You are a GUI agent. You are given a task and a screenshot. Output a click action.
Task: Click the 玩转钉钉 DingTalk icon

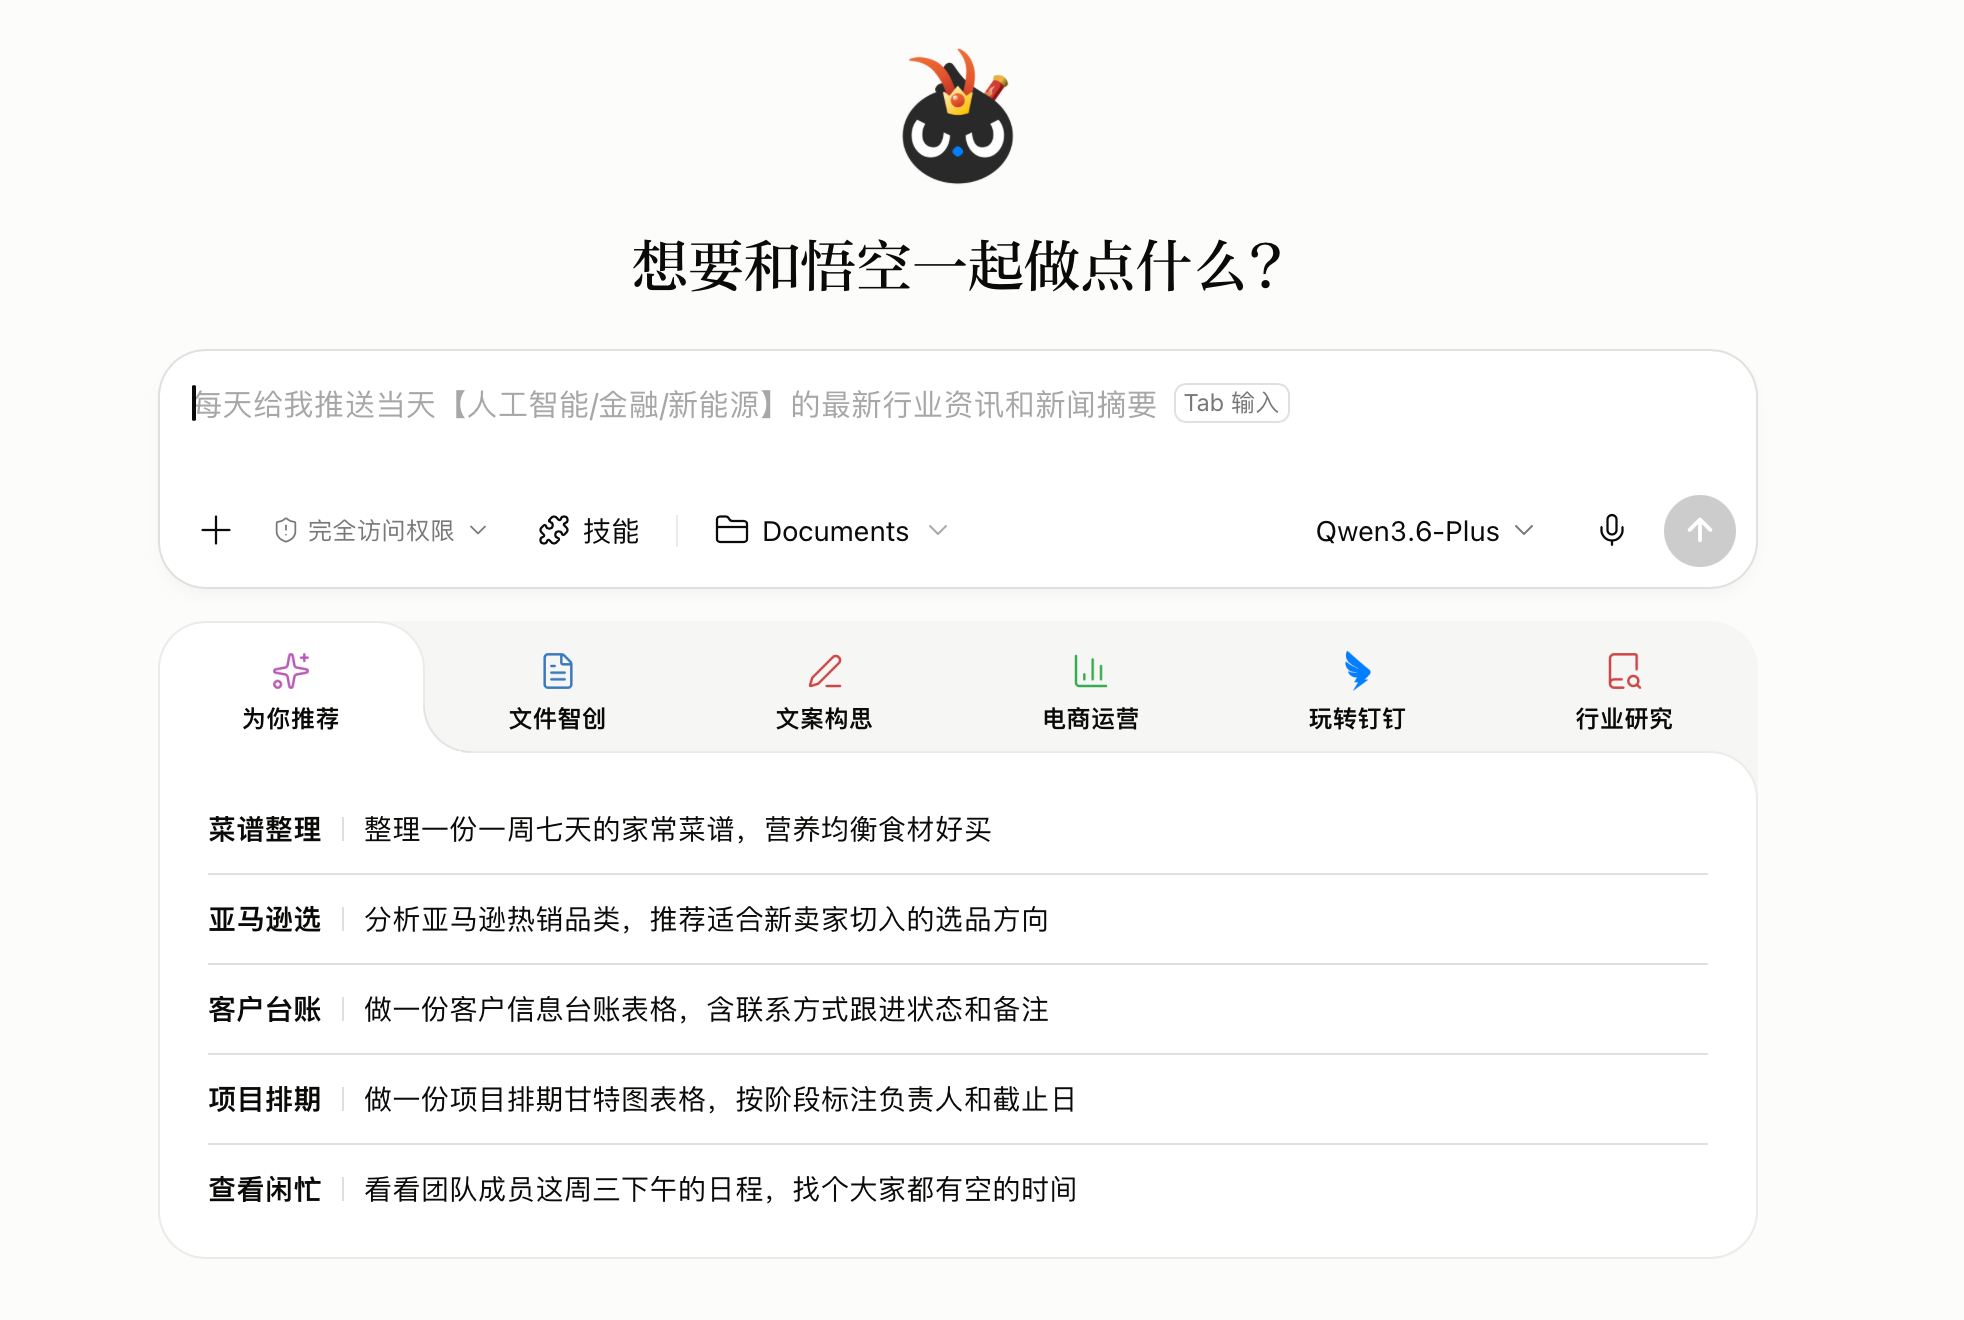[x=1357, y=671]
